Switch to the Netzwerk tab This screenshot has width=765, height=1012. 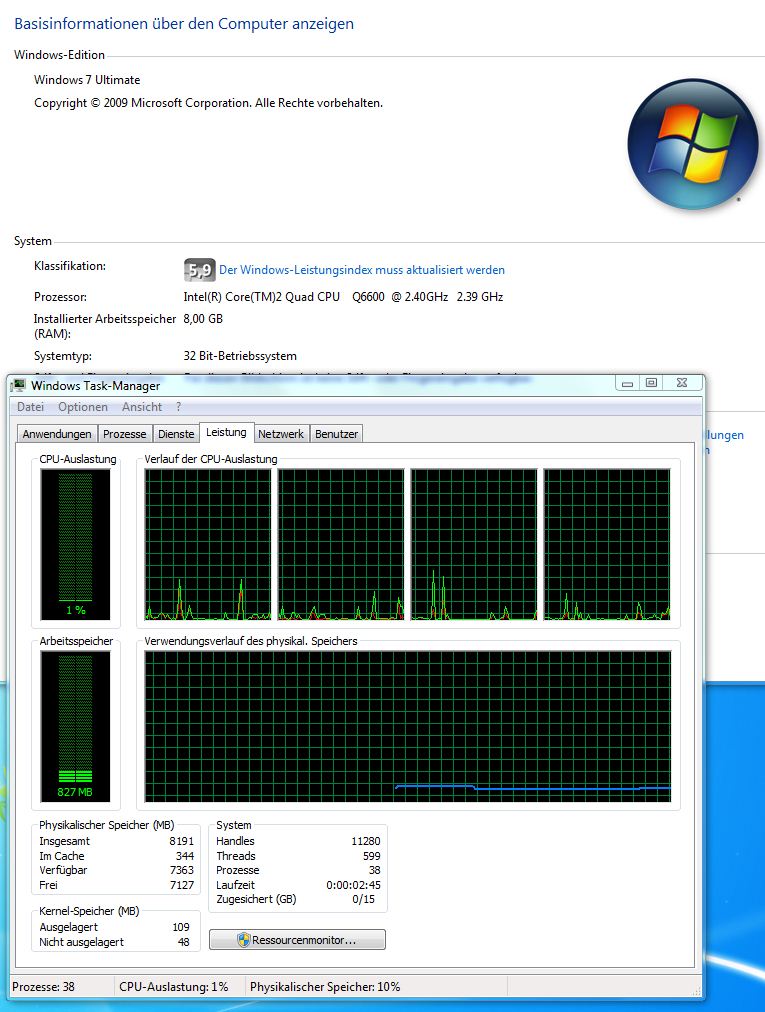281,434
